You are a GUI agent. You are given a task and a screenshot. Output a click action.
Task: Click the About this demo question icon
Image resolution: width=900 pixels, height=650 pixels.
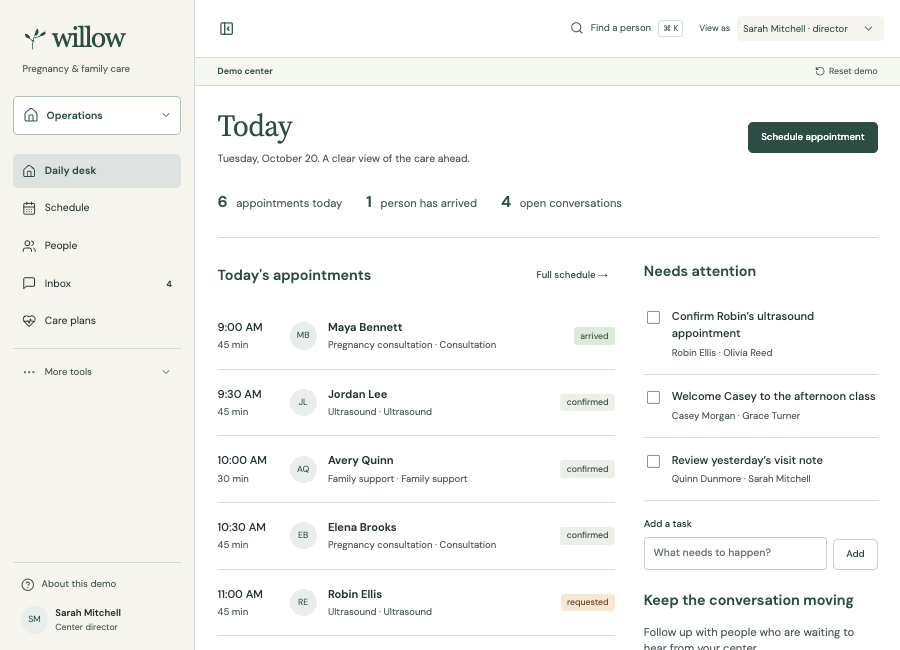[x=28, y=585]
